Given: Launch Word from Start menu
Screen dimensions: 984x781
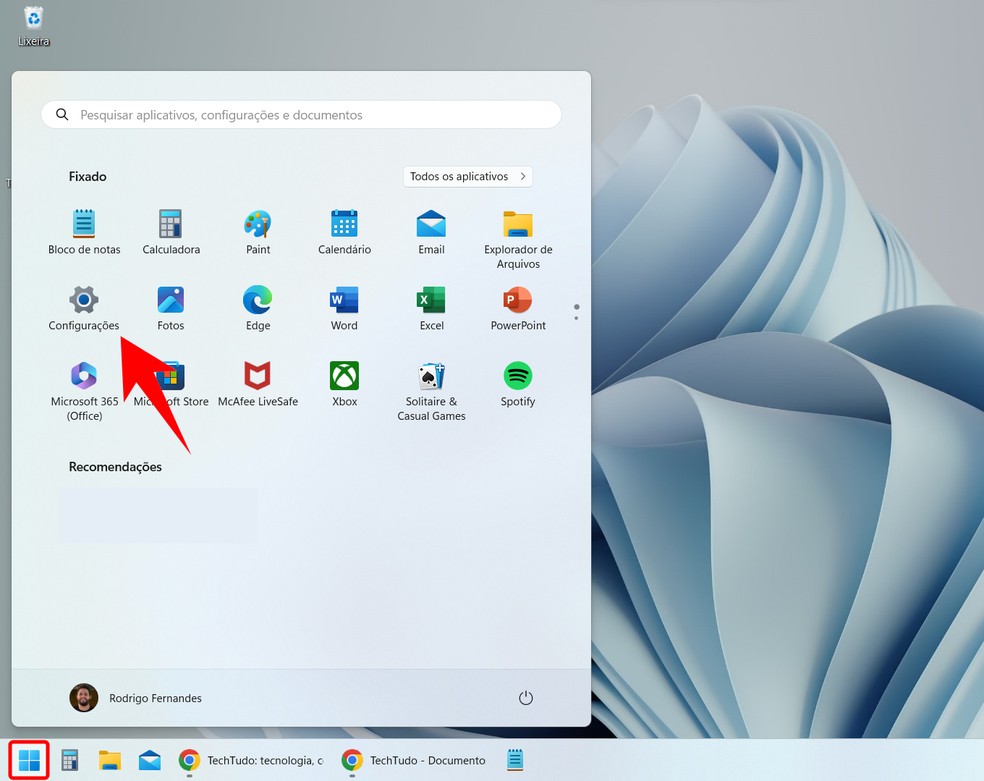Looking at the screenshot, I should pos(345,308).
